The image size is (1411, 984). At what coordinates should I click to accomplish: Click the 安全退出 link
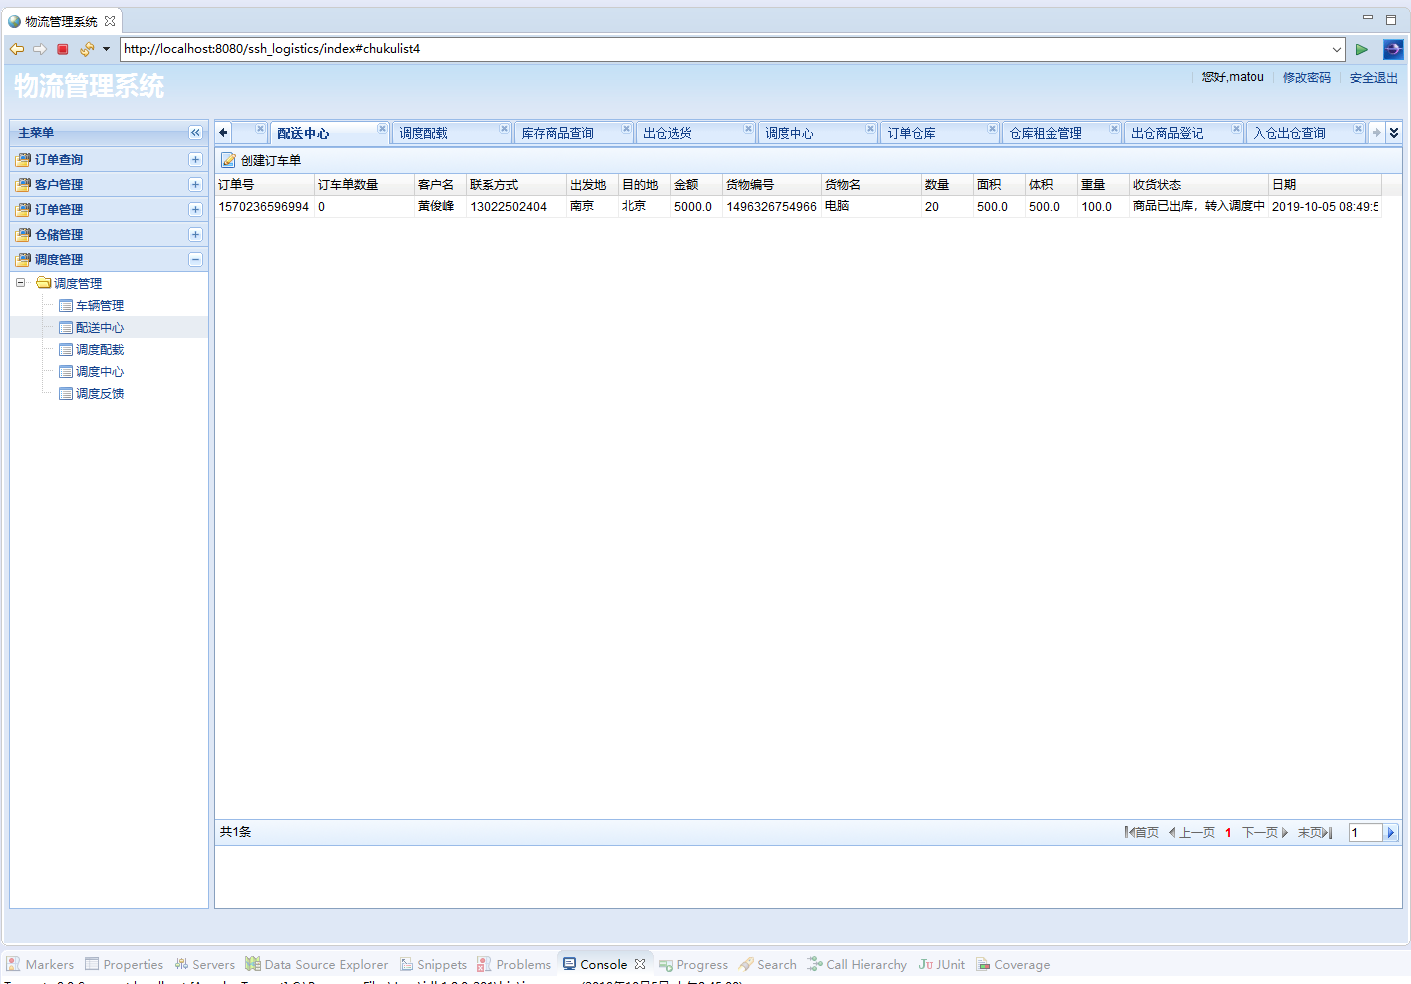[1374, 78]
